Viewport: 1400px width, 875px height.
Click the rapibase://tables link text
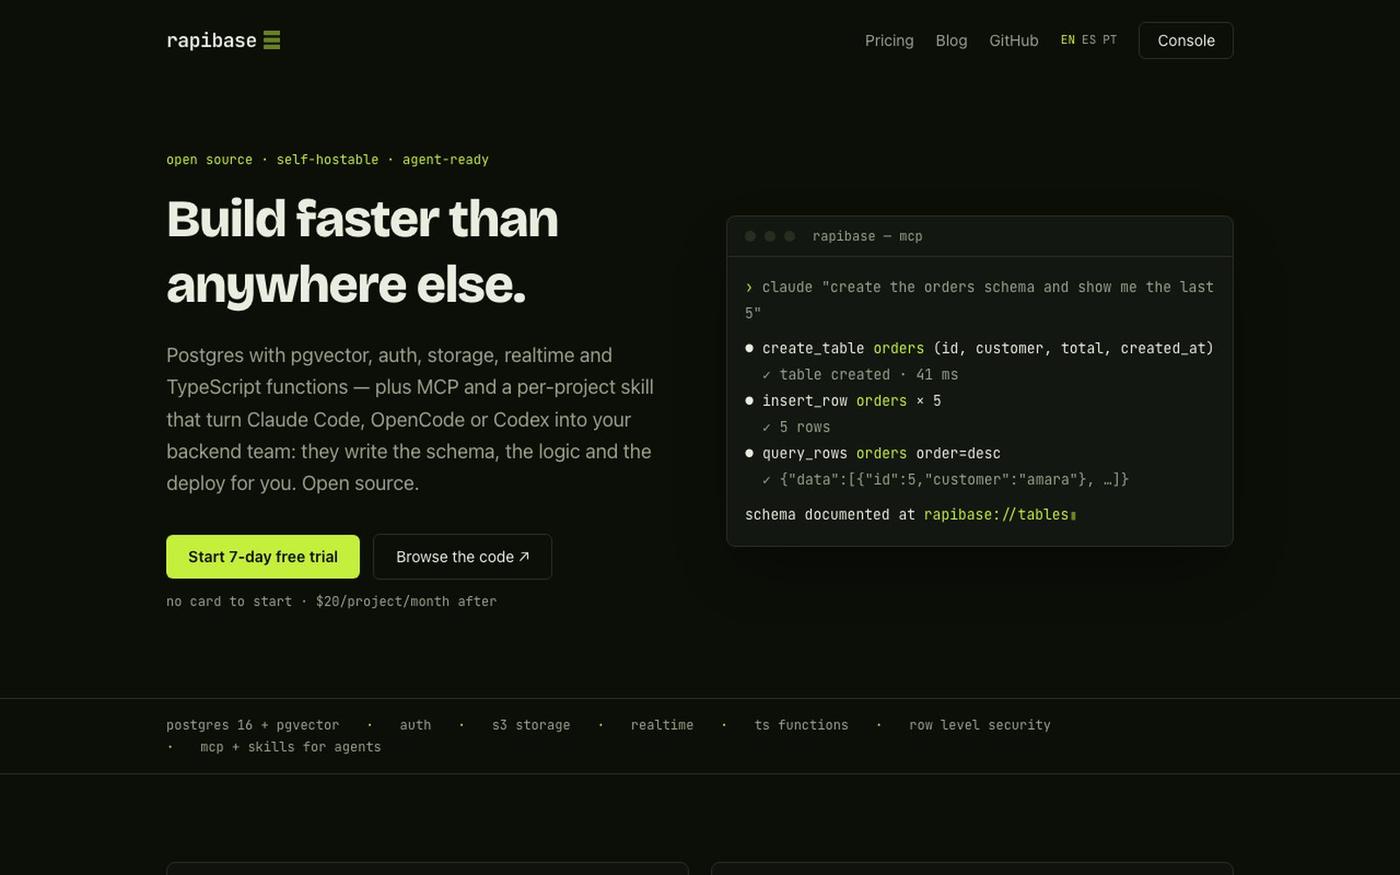tap(996, 515)
